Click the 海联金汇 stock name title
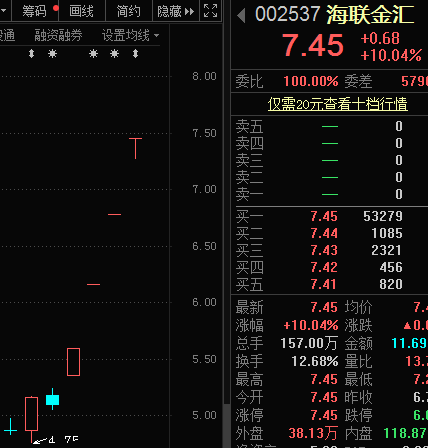This screenshot has width=428, height=448. tap(370, 15)
